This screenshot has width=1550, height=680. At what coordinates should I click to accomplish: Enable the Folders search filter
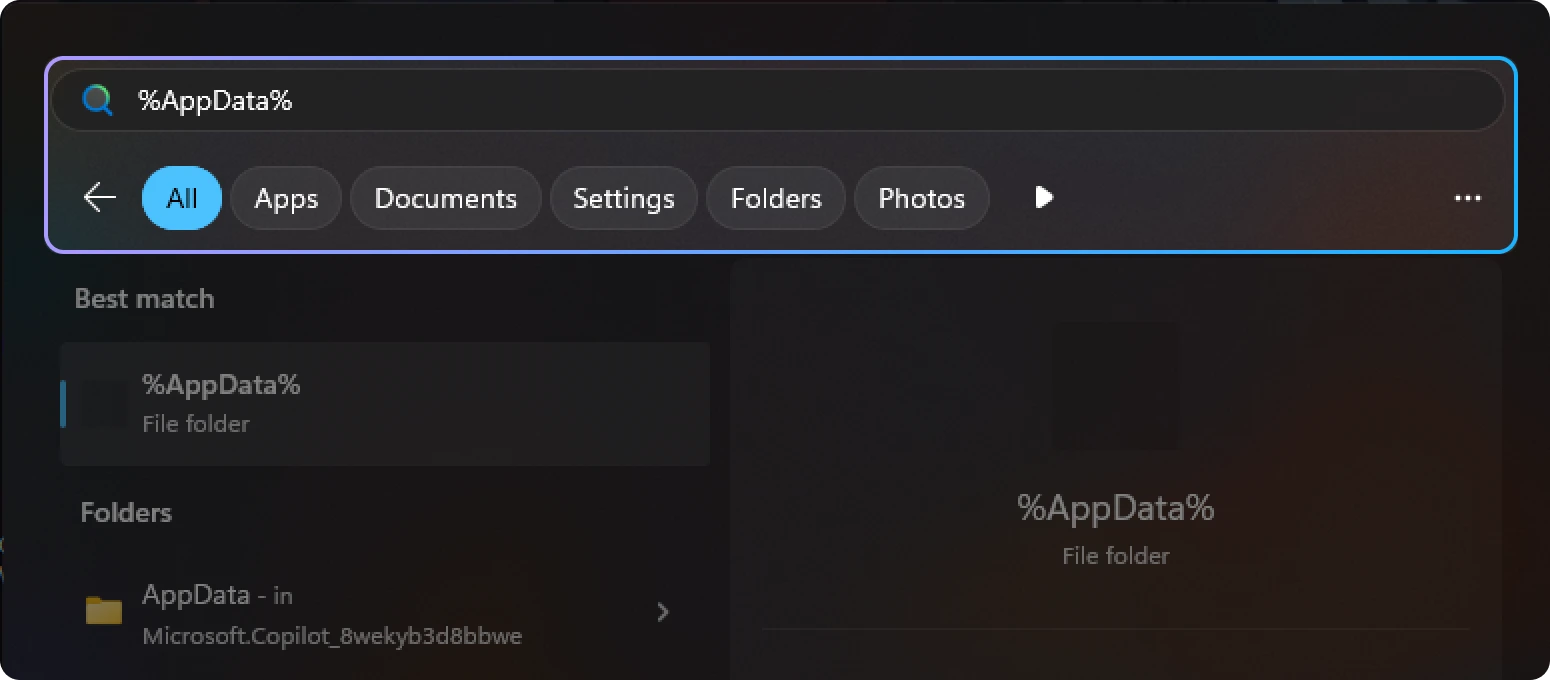pos(775,198)
